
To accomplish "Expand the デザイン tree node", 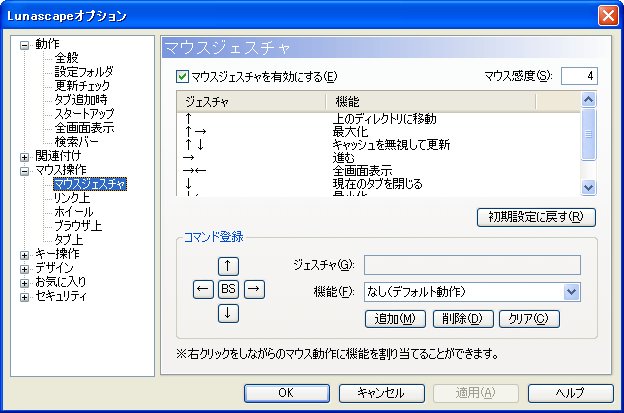I will (x=25, y=269).
